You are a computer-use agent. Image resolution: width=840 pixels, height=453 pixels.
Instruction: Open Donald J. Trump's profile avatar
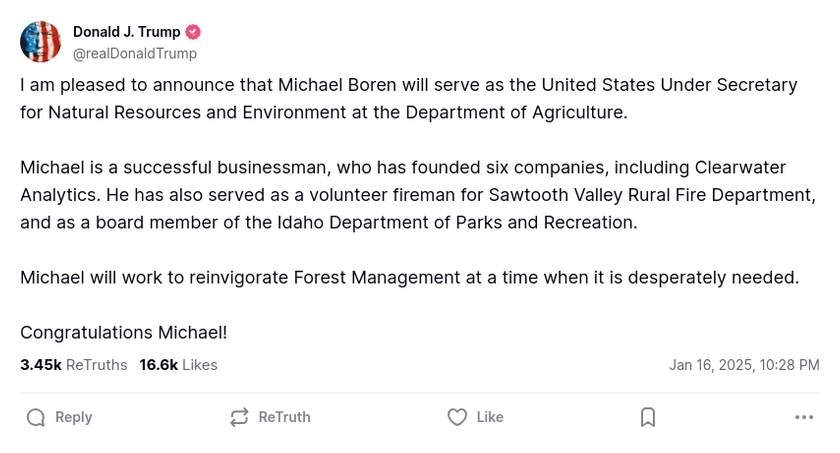pyautogui.click(x=41, y=42)
